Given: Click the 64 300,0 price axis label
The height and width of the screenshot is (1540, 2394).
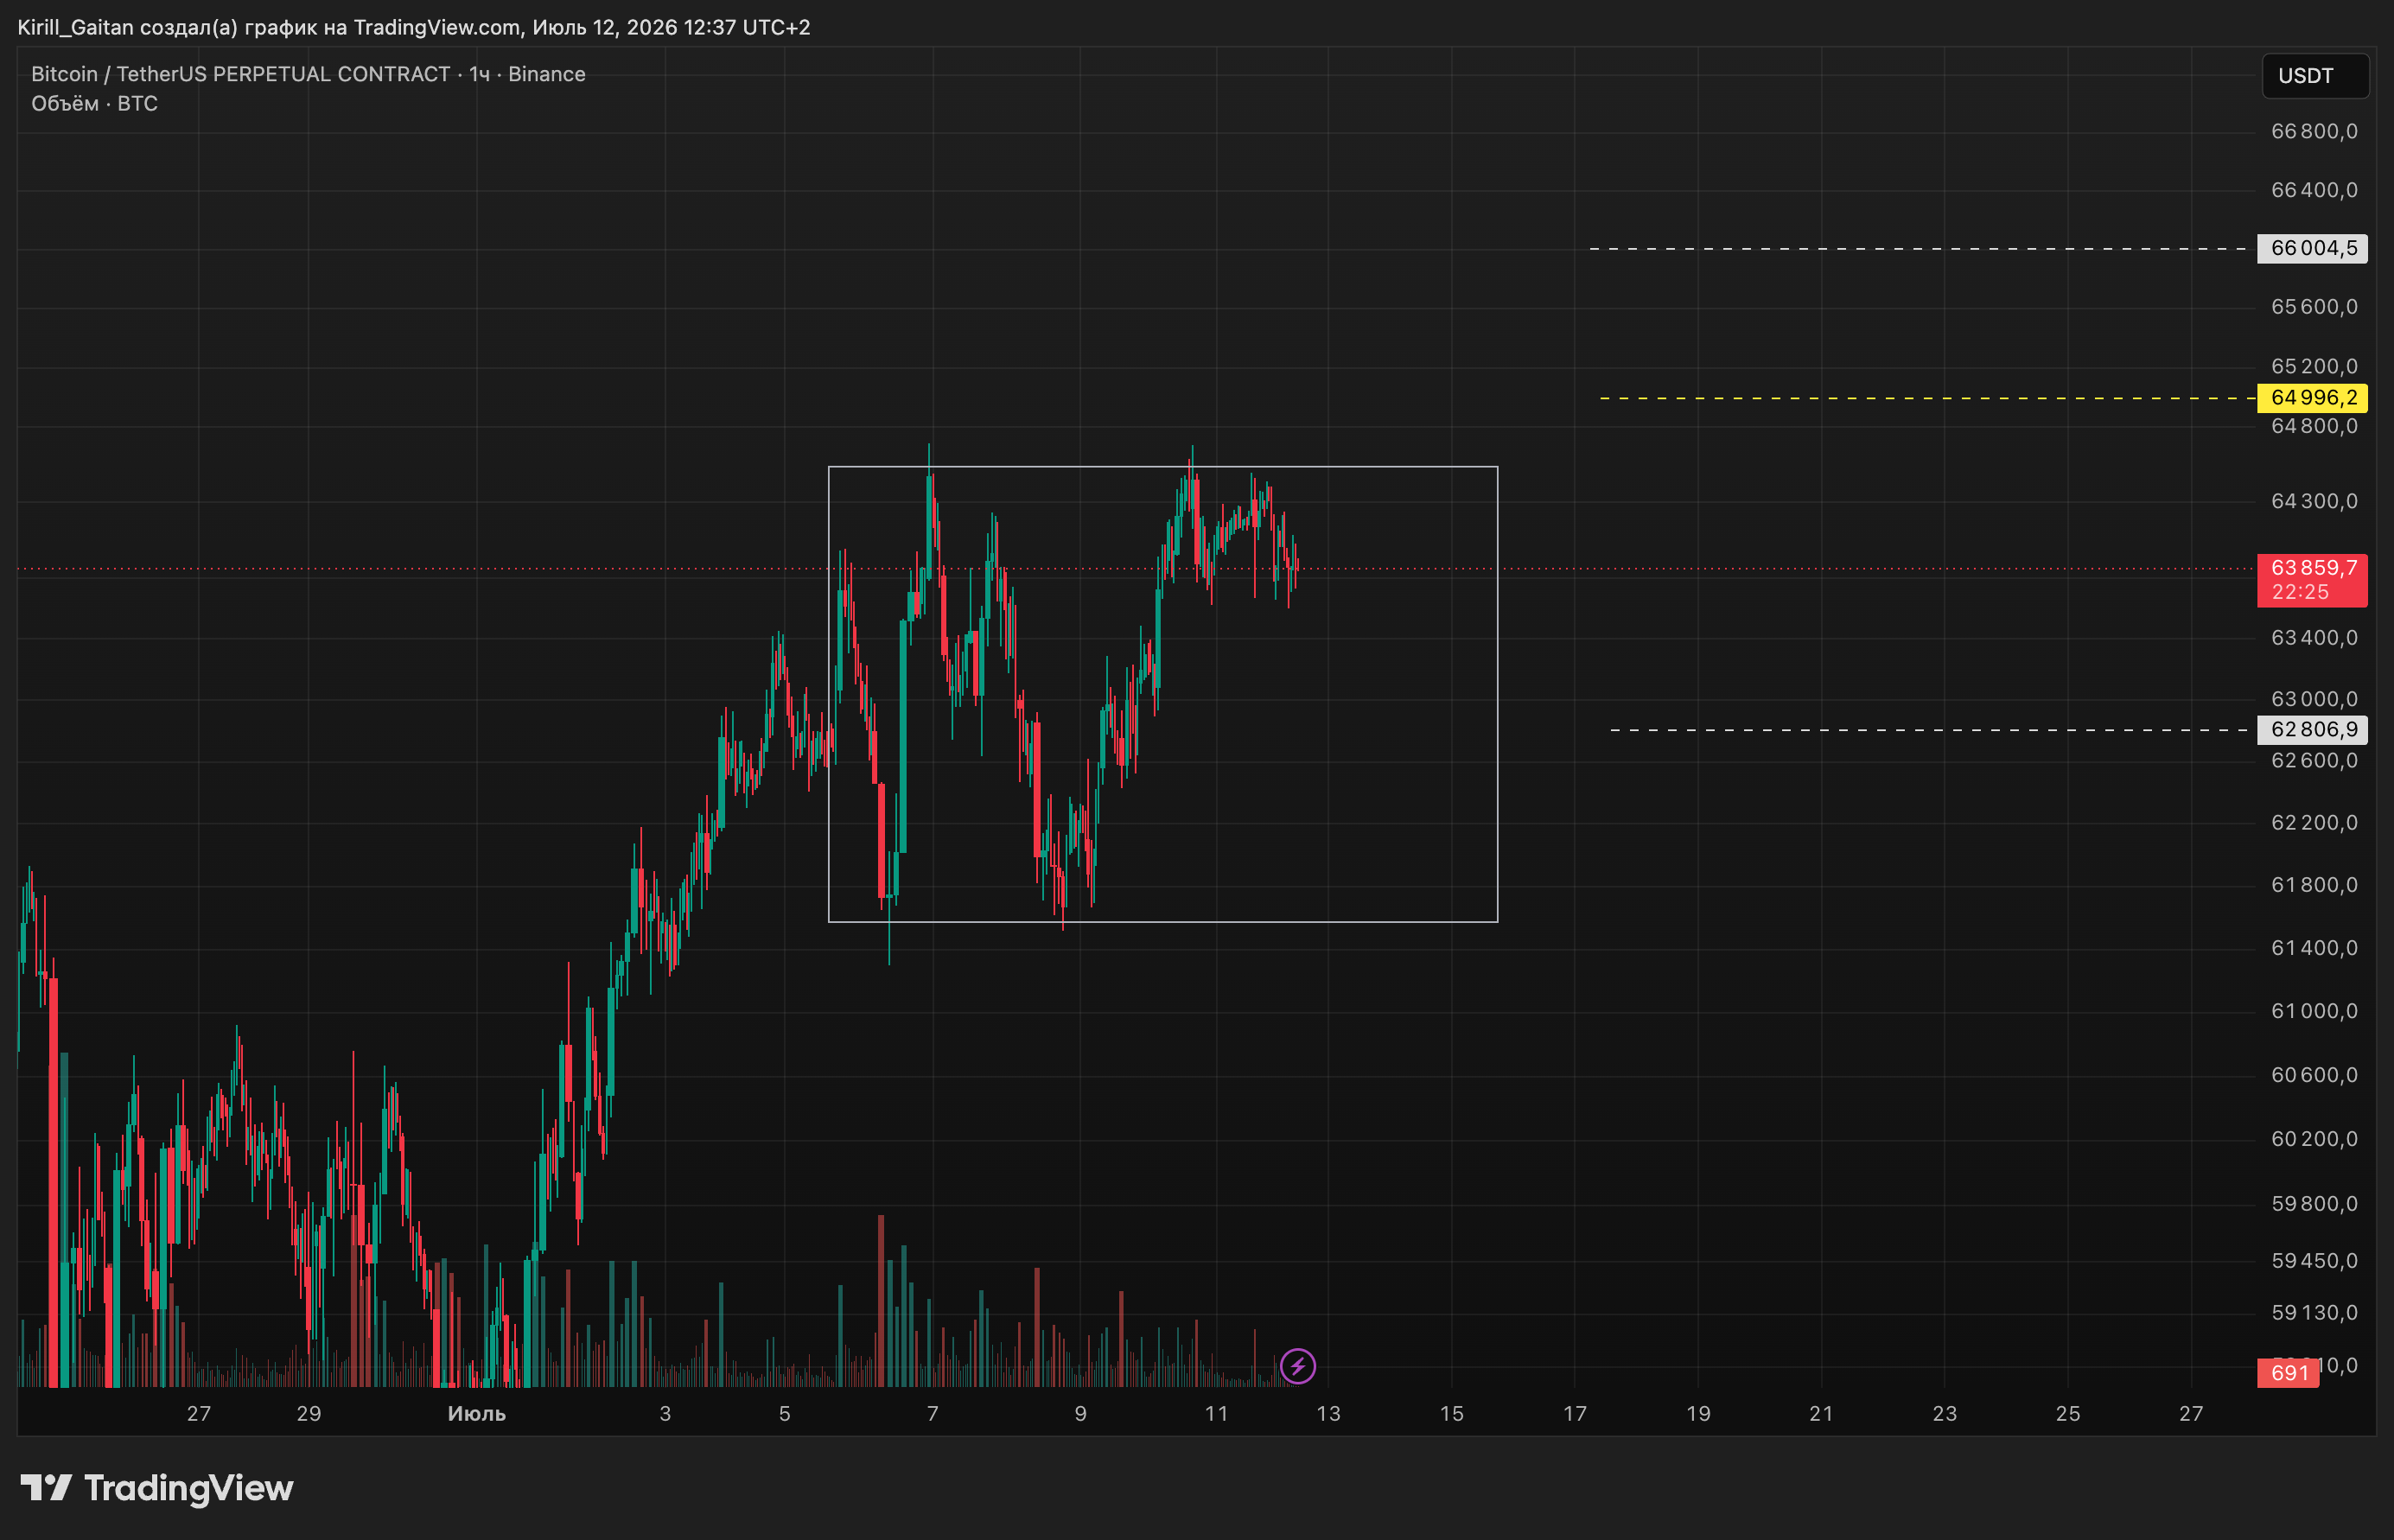Looking at the screenshot, I should (2314, 501).
